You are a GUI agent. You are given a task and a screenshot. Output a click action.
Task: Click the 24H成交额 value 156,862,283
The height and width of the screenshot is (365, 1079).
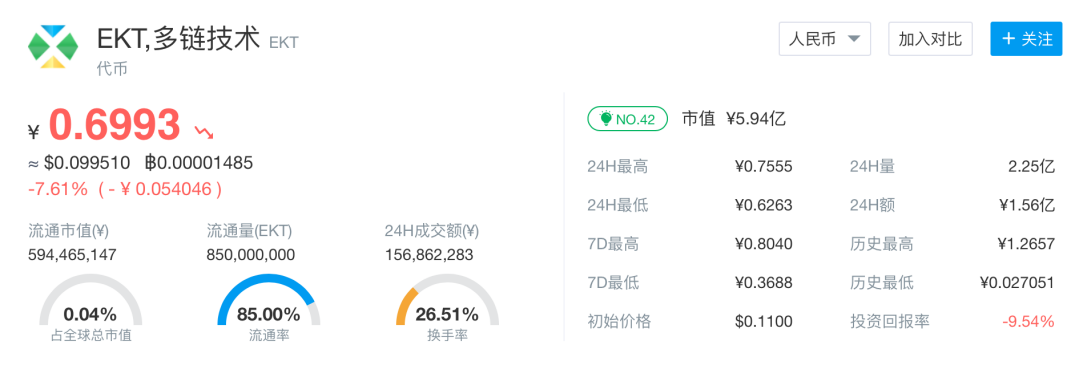click(429, 255)
